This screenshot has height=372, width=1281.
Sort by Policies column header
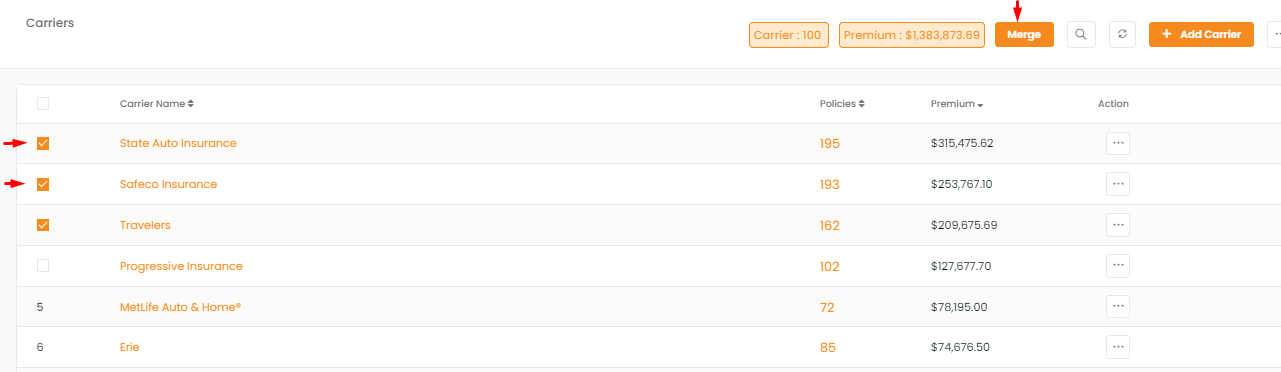pos(842,103)
